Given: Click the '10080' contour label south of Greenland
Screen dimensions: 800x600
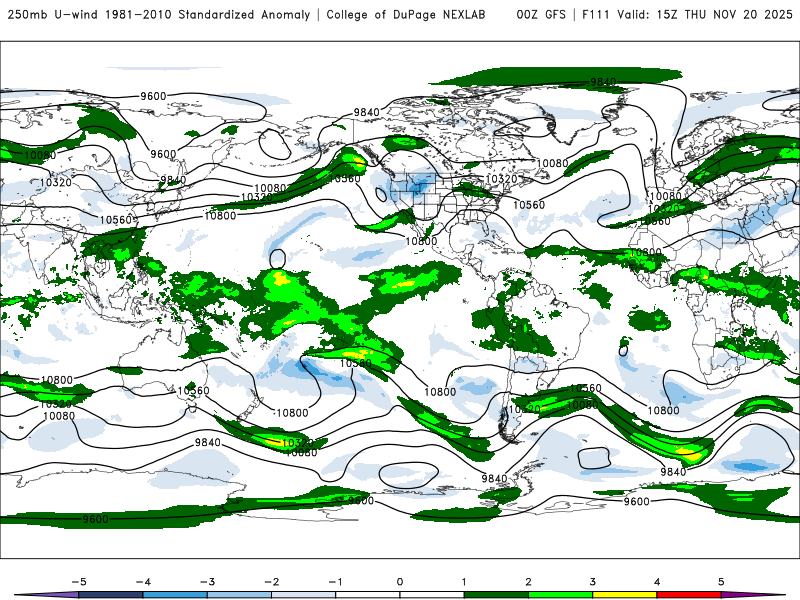Looking at the screenshot, I should (552, 163).
